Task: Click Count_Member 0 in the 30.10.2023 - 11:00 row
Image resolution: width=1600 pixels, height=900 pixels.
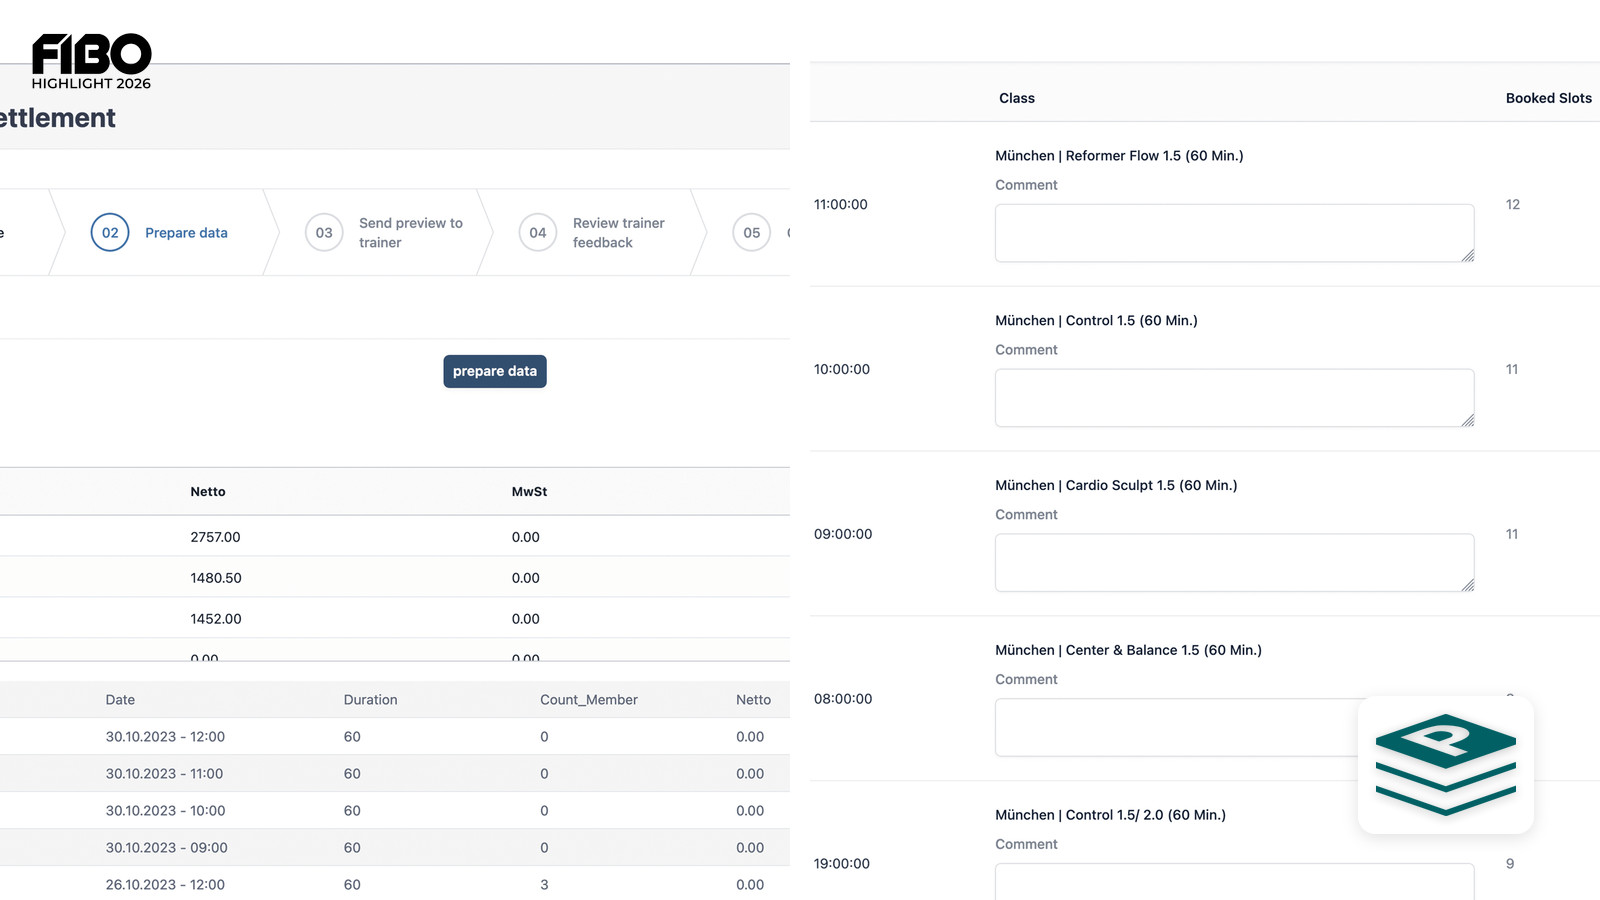Action: pos(544,774)
